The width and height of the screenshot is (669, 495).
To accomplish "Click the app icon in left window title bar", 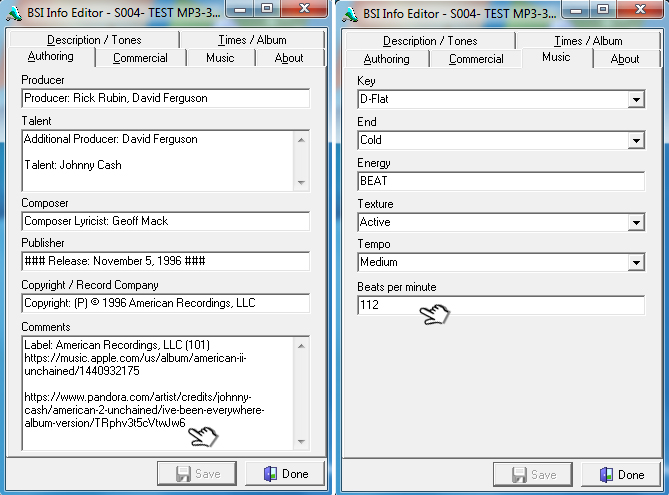I will 15,14.
